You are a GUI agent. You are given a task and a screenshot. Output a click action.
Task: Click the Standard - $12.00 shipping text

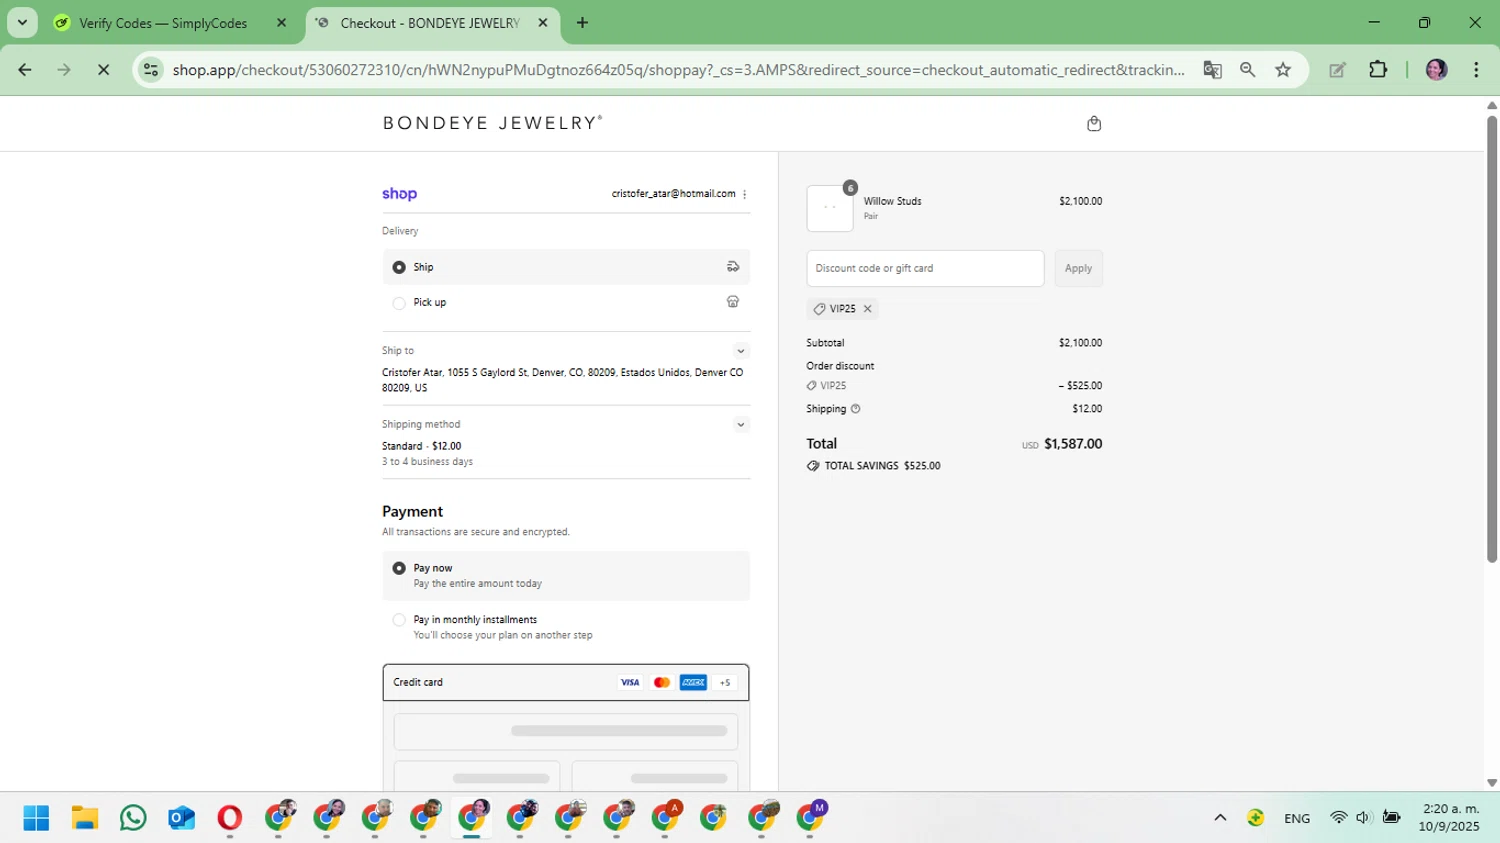pos(421,446)
